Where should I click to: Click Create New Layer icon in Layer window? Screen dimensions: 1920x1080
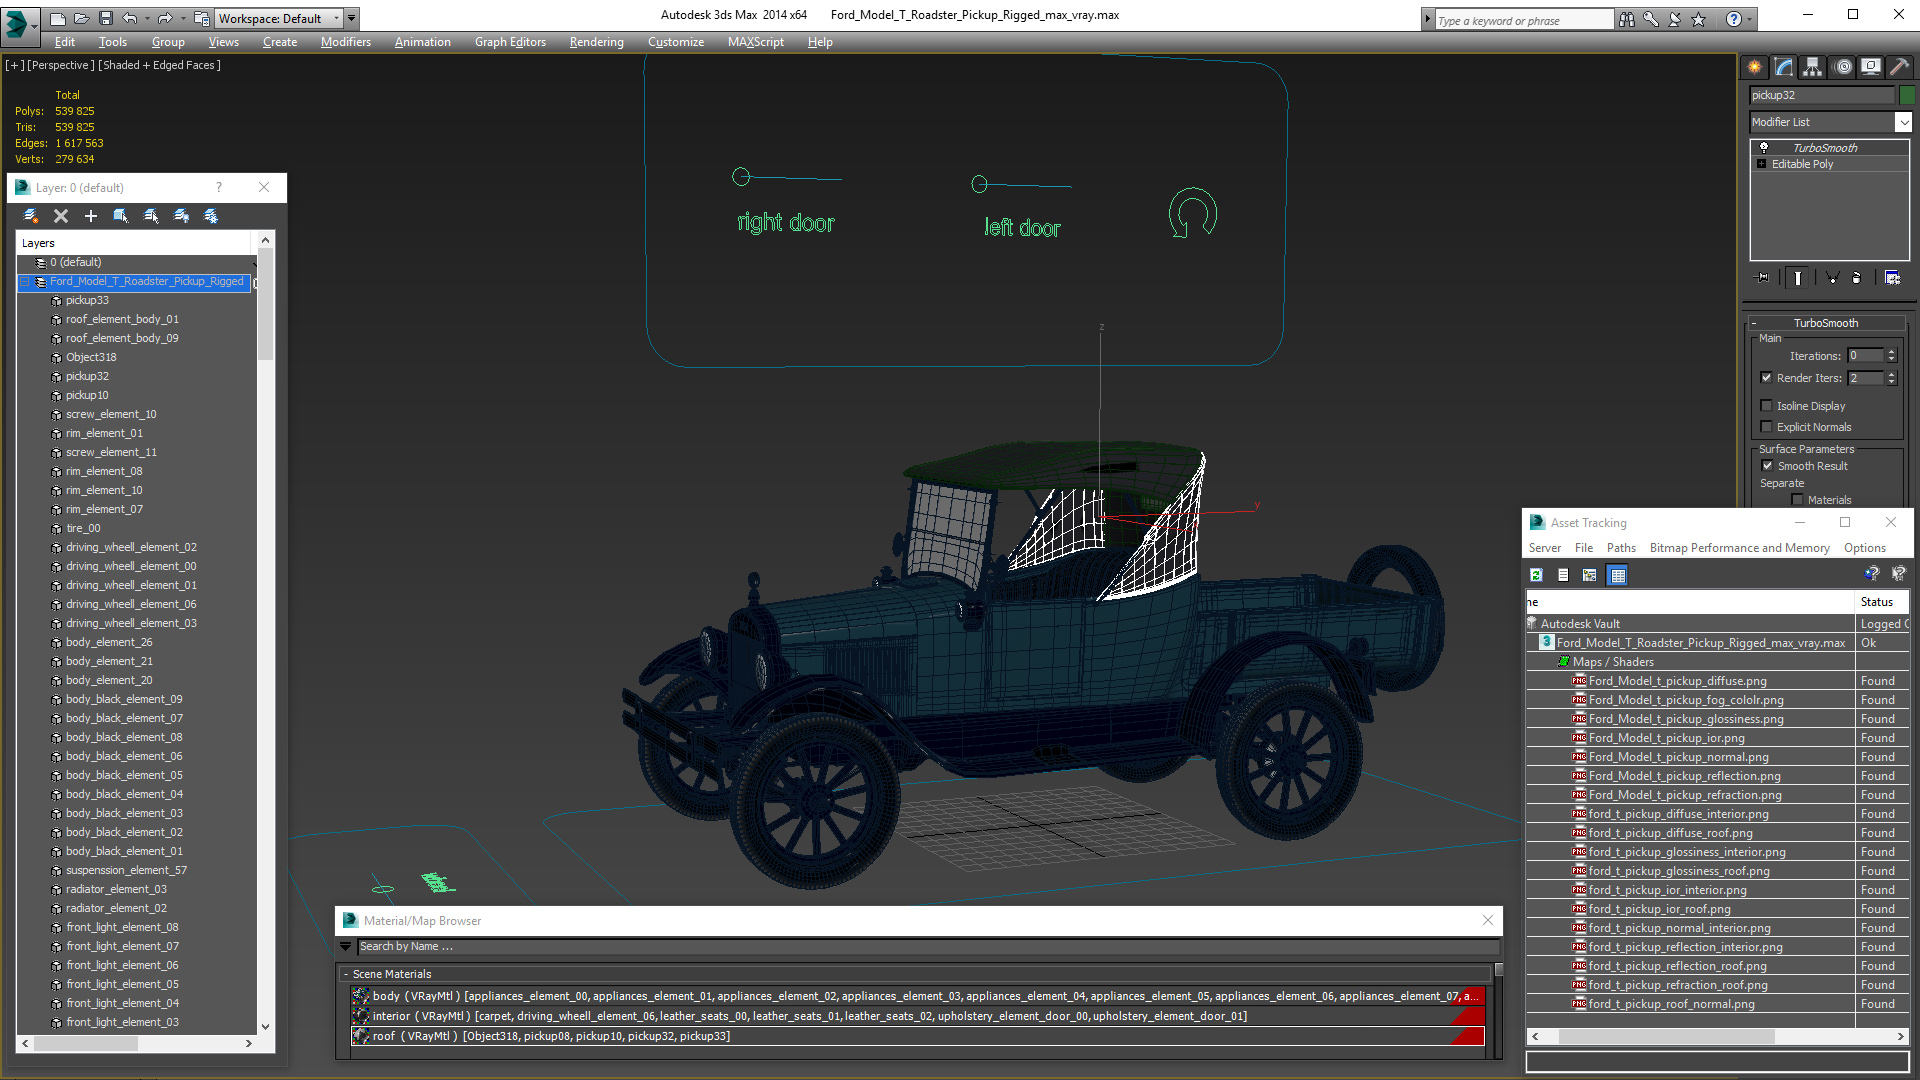tap(31, 216)
